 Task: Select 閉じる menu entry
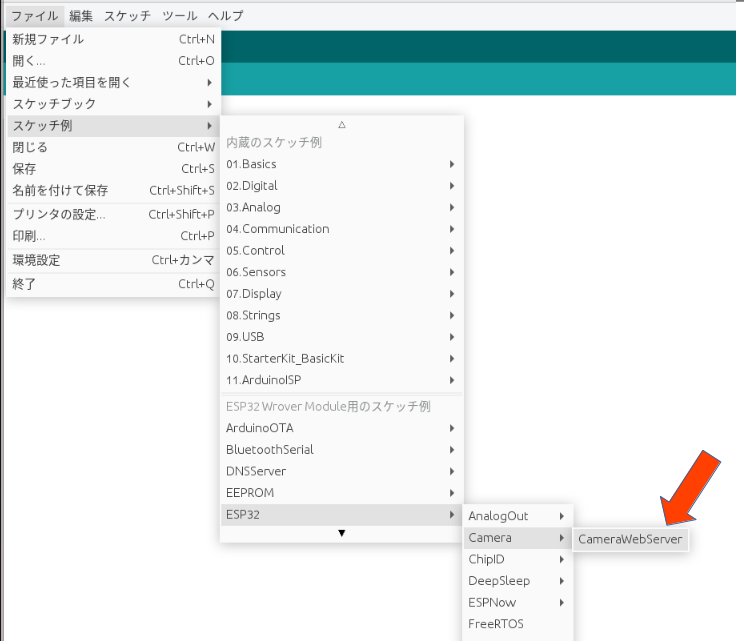click(x=113, y=147)
